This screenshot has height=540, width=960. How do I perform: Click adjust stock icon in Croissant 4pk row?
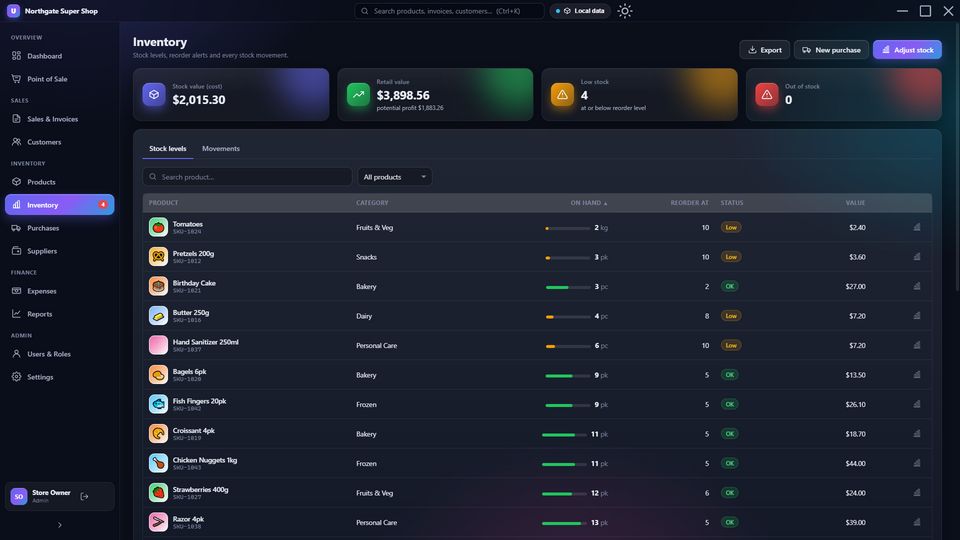point(917,433)
